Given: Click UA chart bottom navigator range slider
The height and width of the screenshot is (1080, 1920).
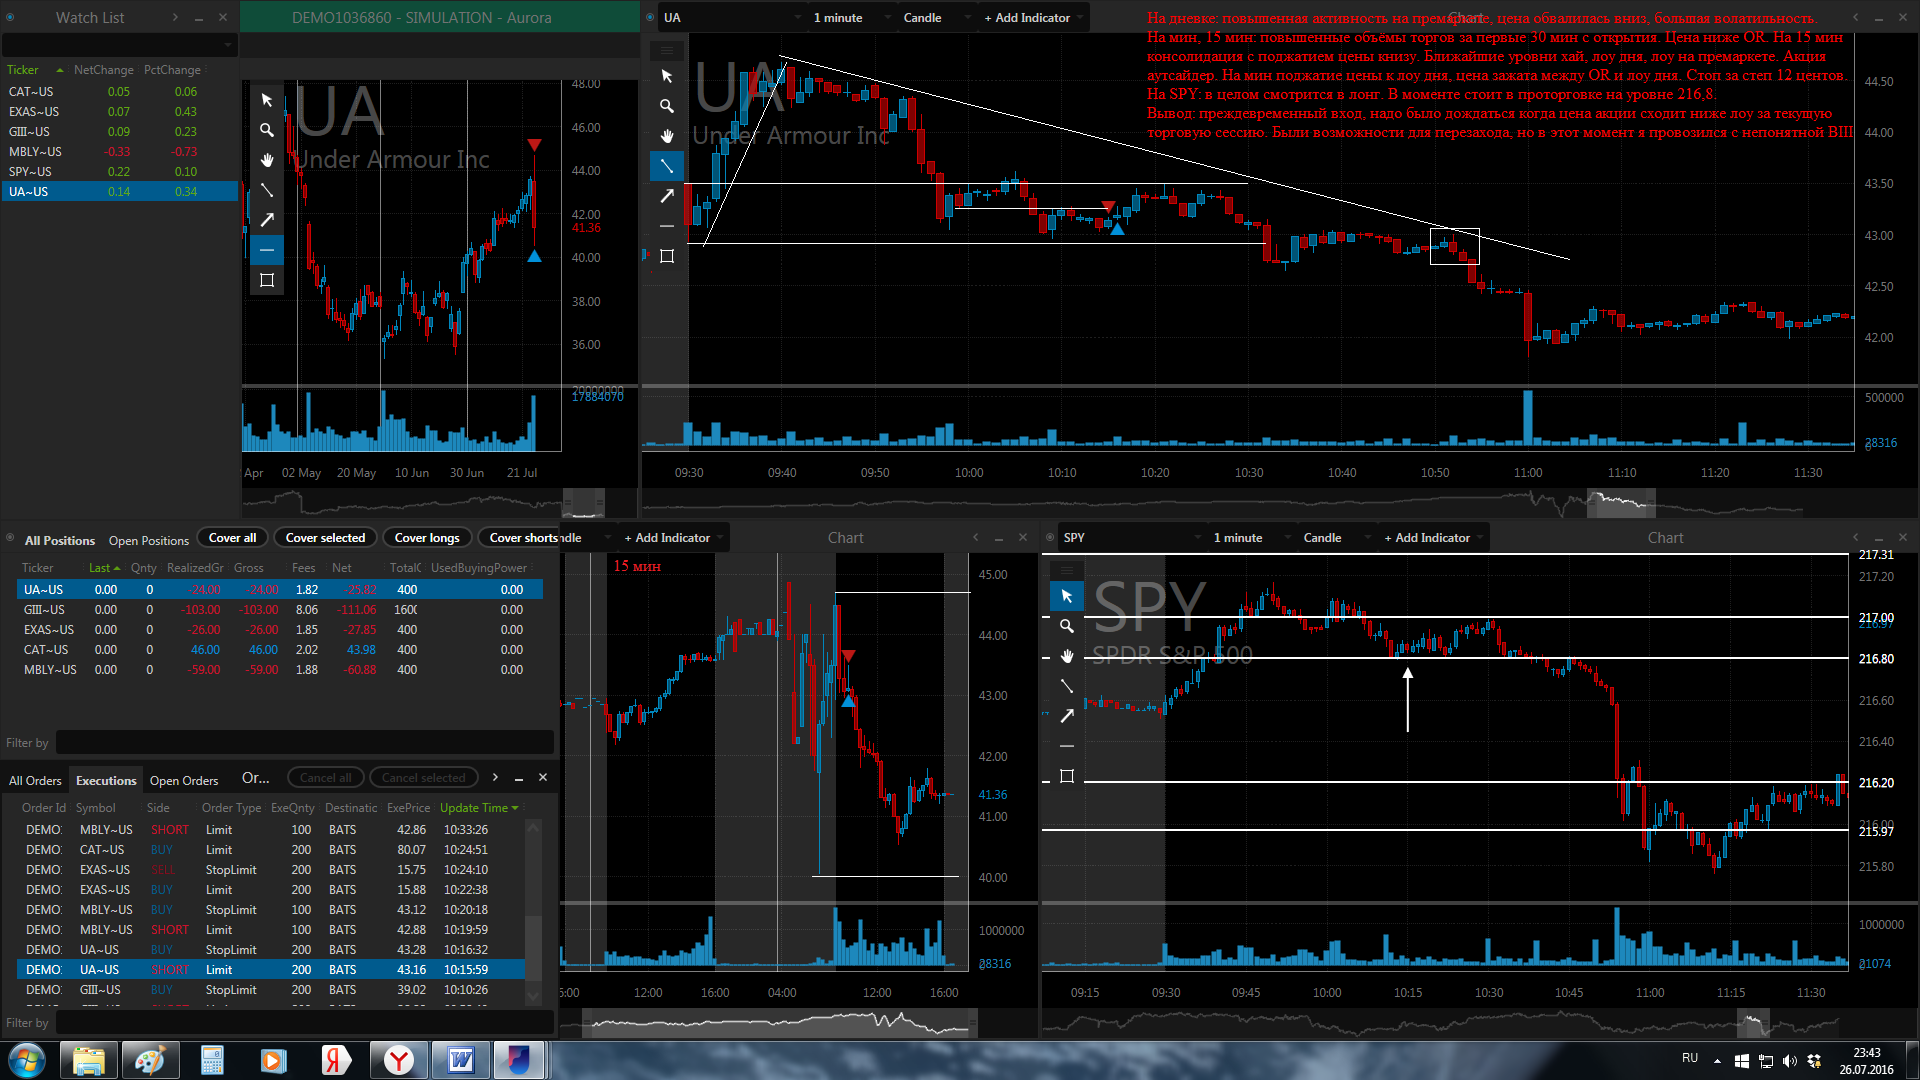Looking at the screenshot, I should 1621,503.
